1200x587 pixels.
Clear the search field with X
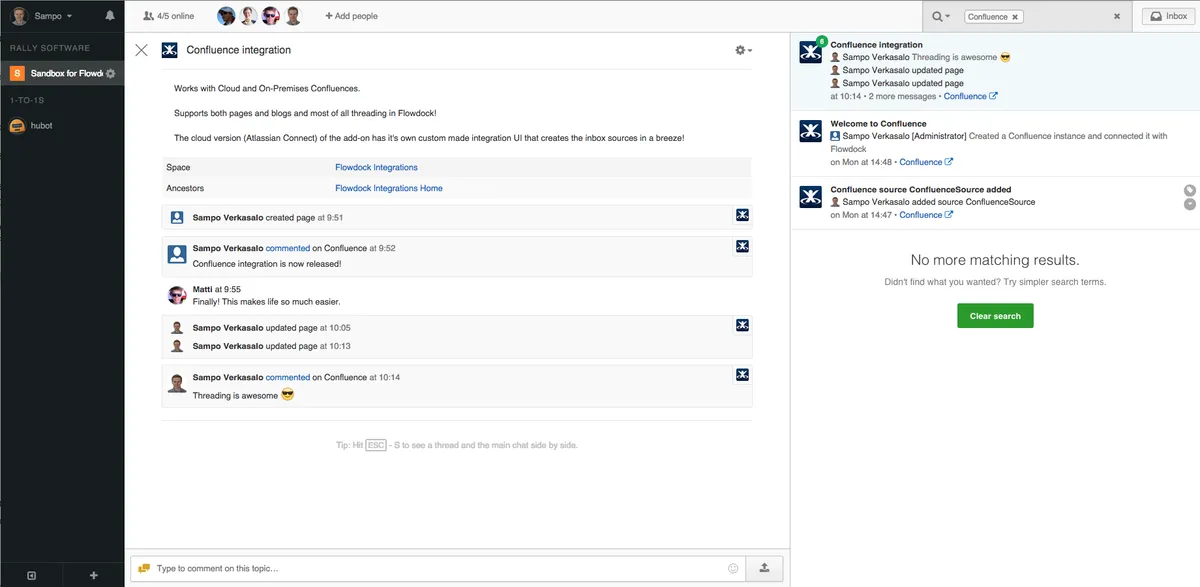(x=1117, y=16)
